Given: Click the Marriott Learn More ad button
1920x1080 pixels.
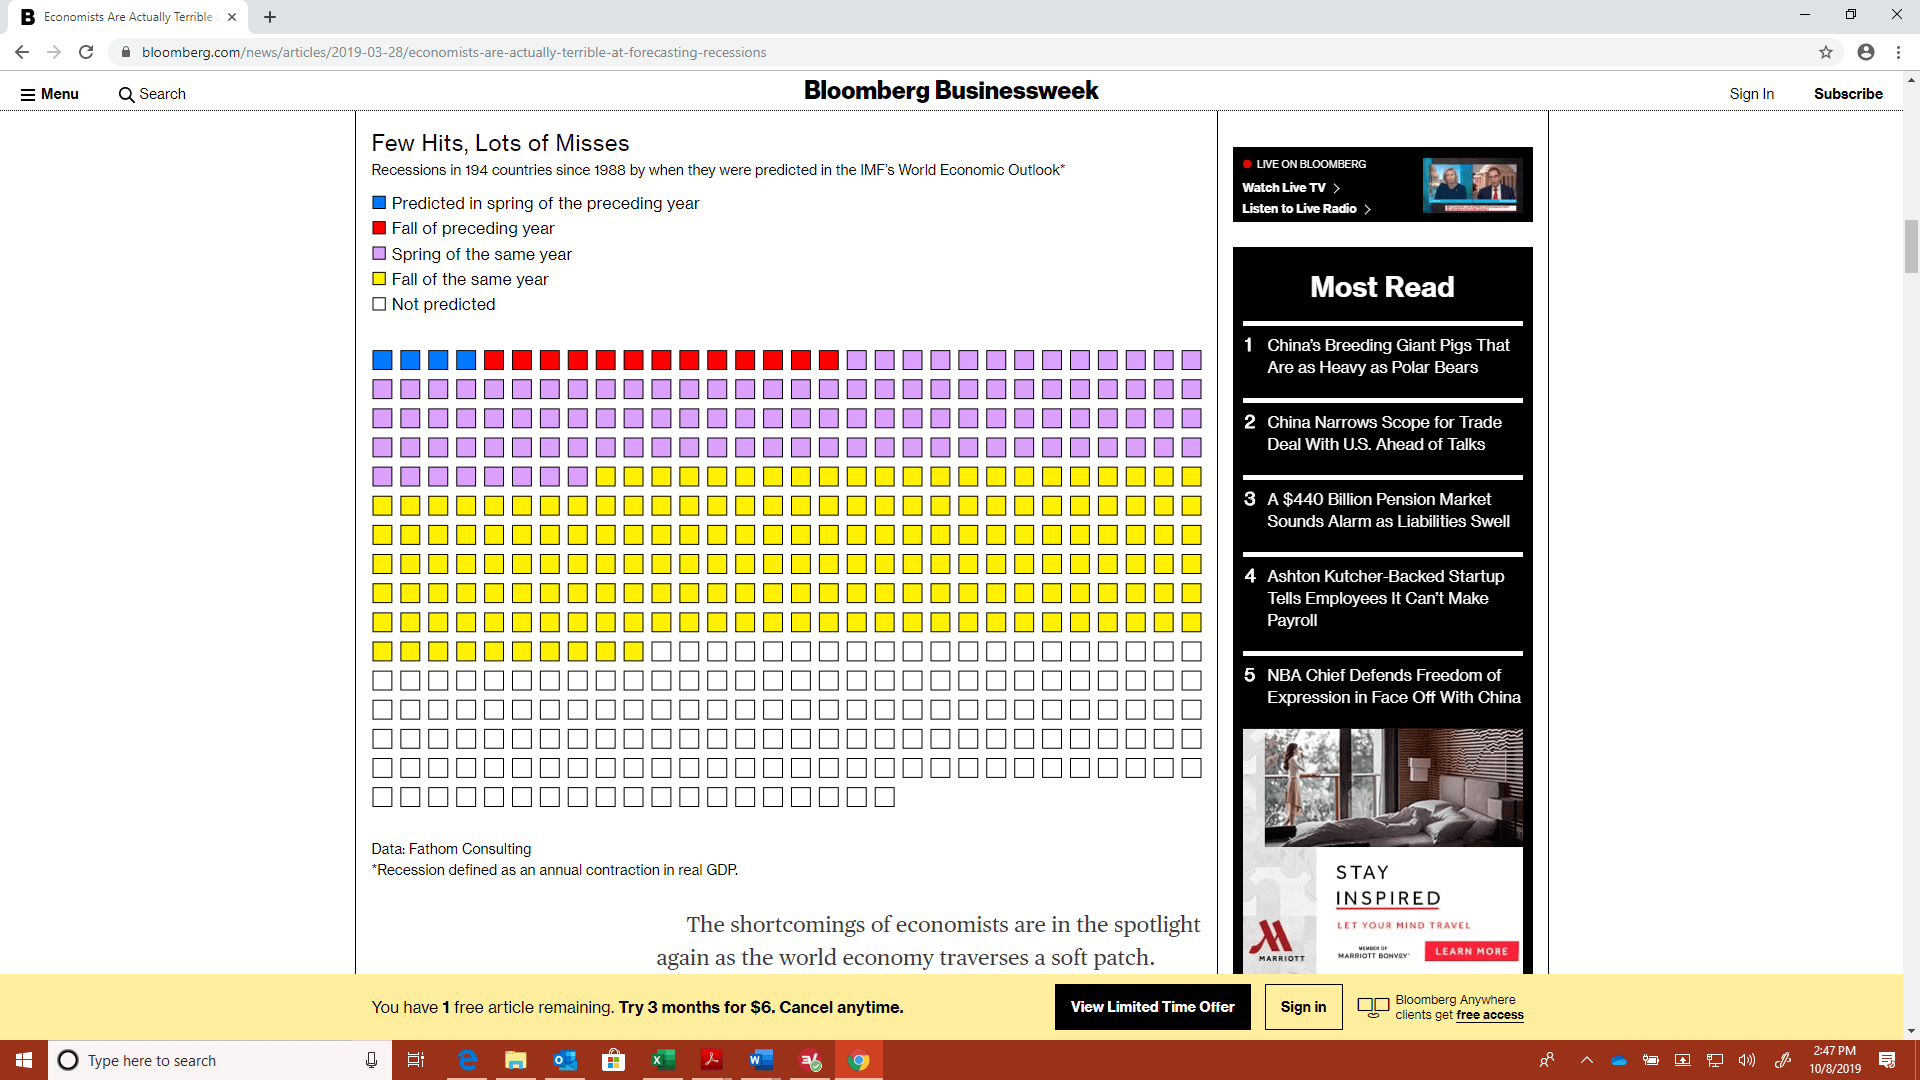Looking at the screenshot, I should 1471,951.
